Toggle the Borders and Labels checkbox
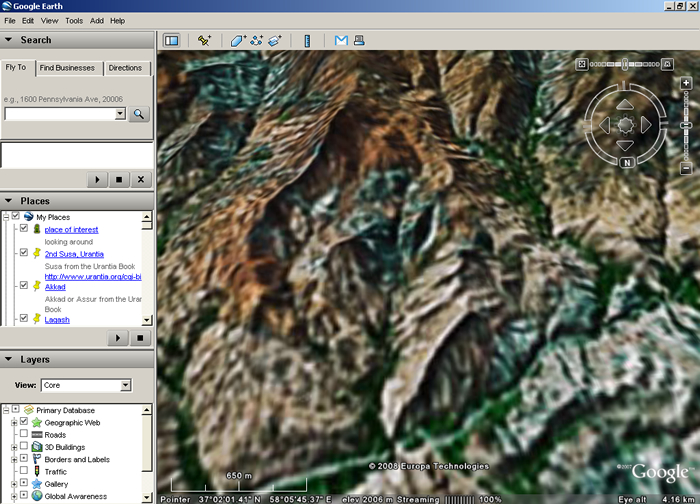This screenshot has height=504, width=700. click(x=24, y=458)
